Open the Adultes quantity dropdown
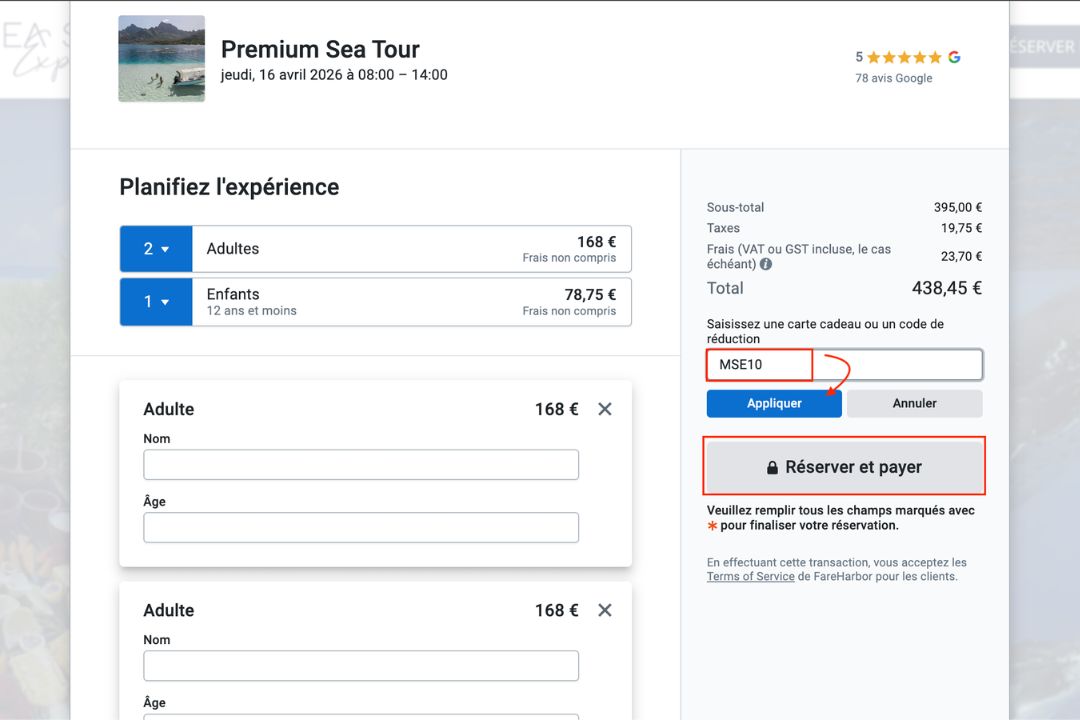 click(x=156, y=249)
